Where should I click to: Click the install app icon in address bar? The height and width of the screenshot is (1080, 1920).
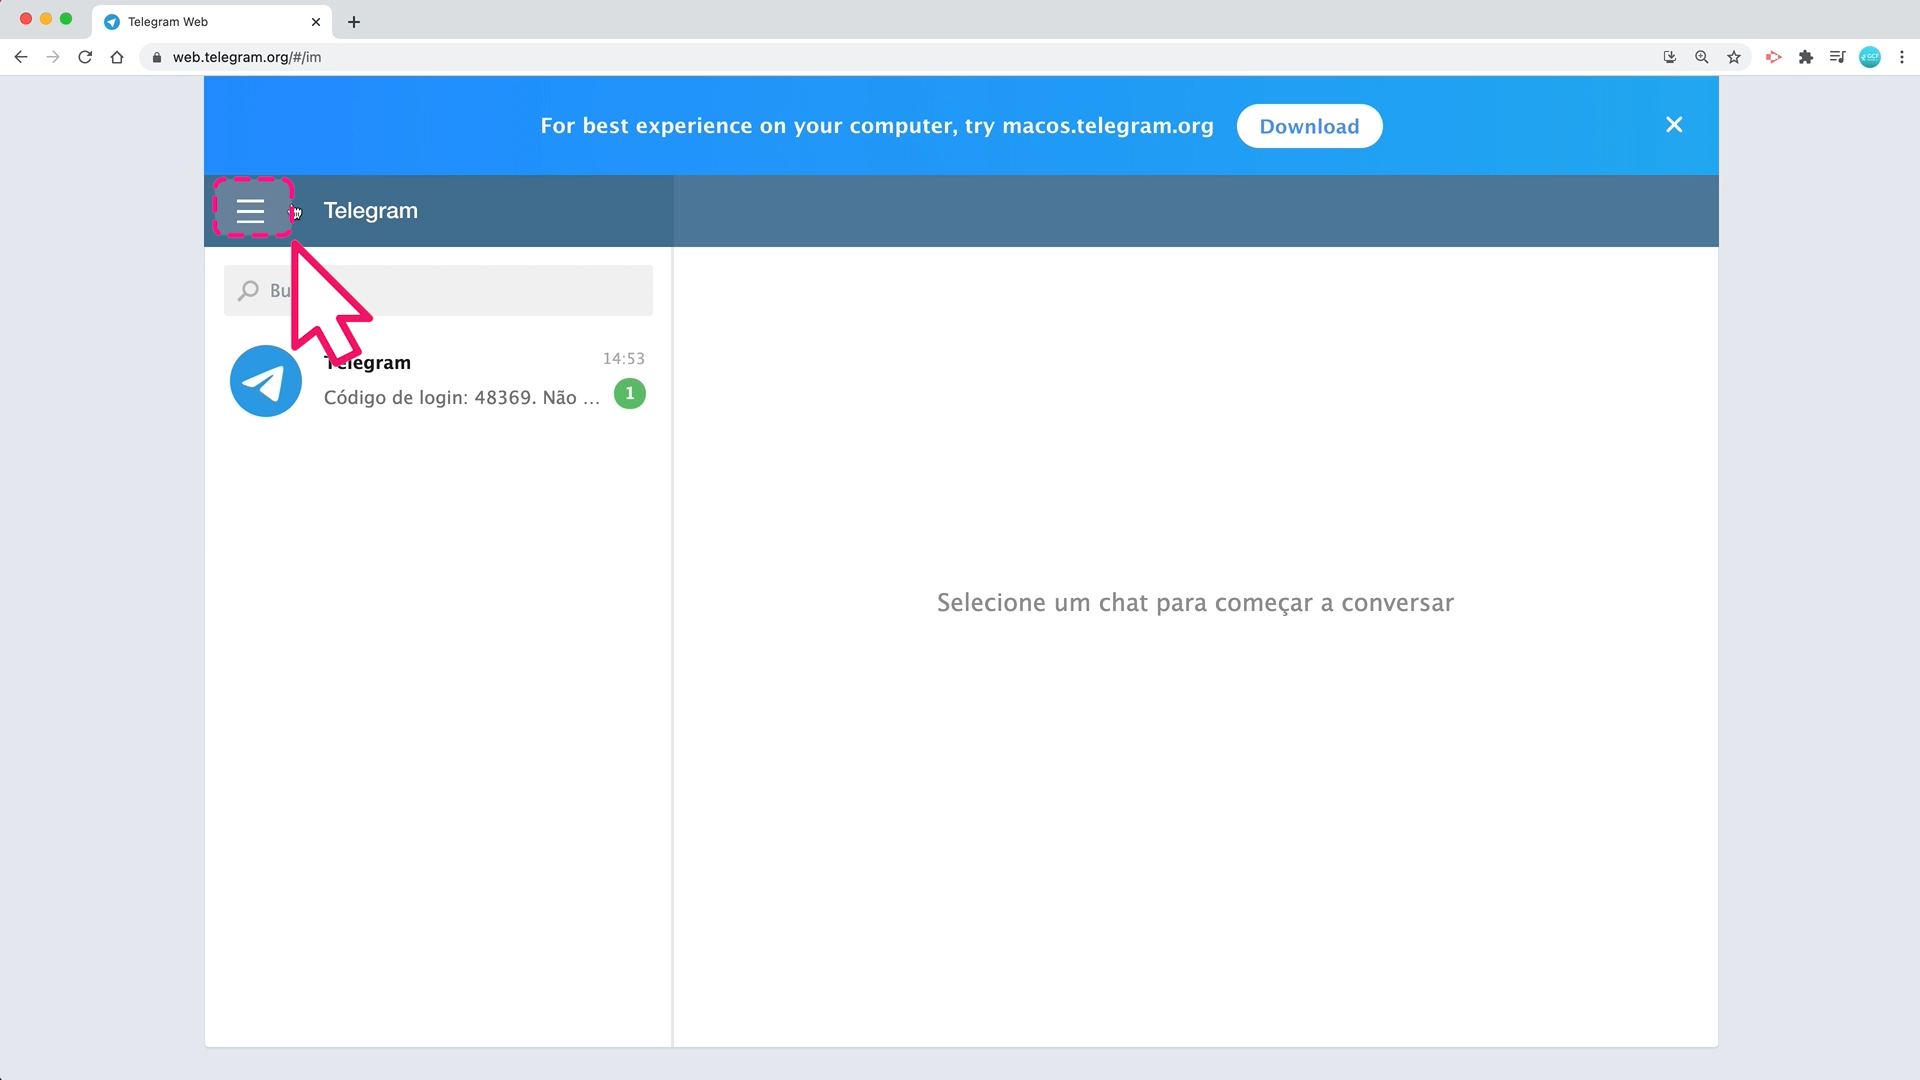tap(1669, 57)
